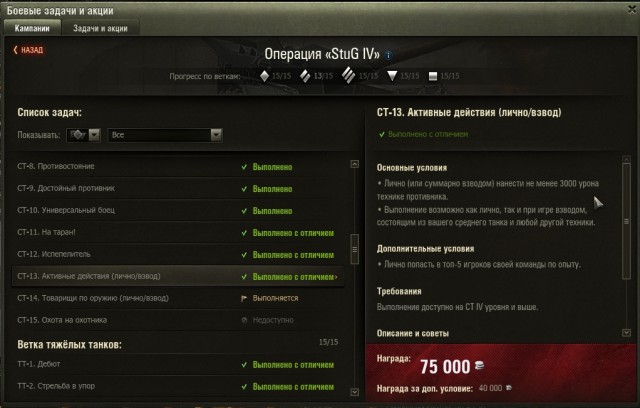
Task: Click the Описание и советы heading
Action: point(413,333)
